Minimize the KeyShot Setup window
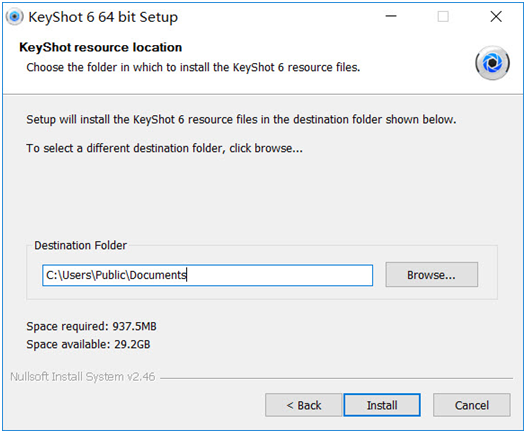This screenshot has width=526, height=433. (391, 16)
